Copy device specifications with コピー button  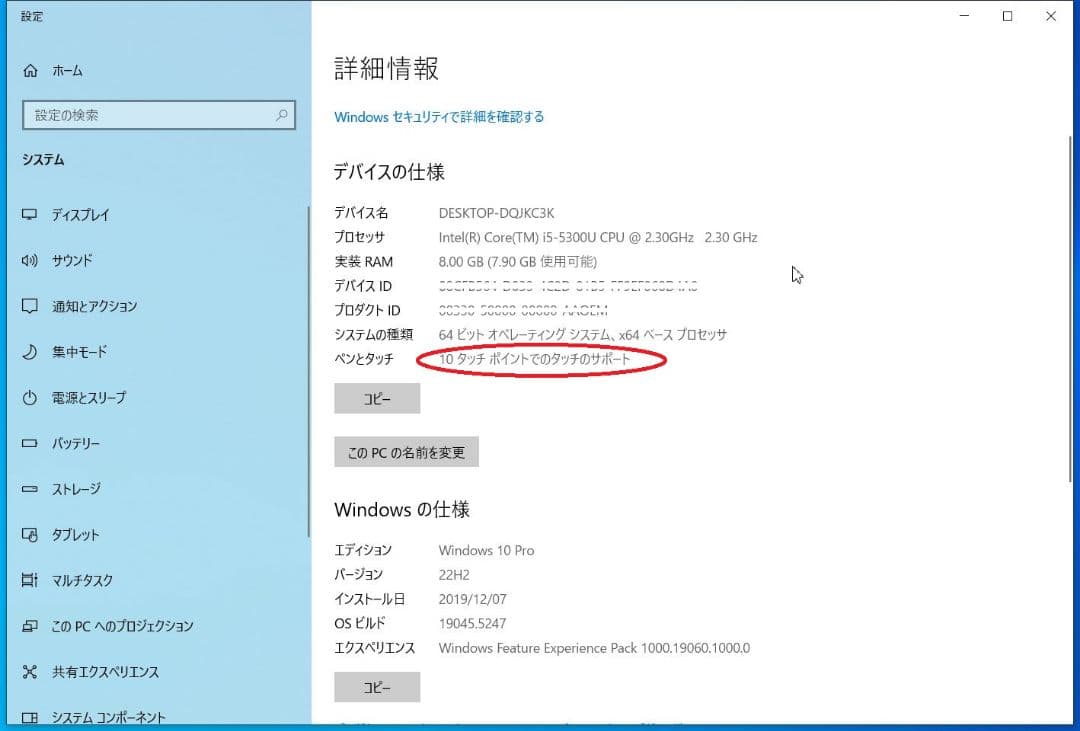point(377,398)
